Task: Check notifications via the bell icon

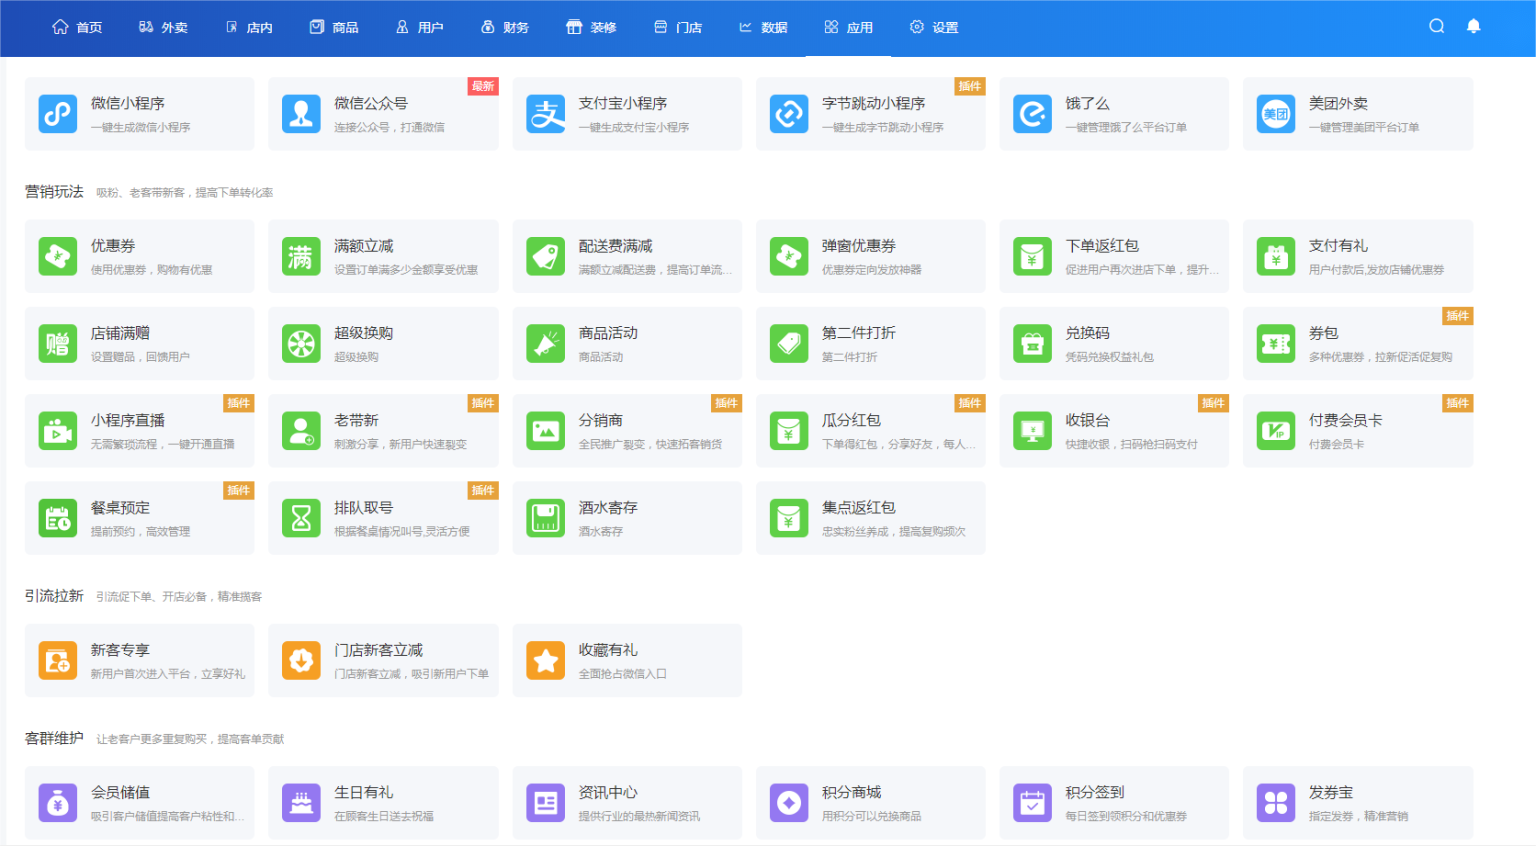Action: [x=1473, y=25]
